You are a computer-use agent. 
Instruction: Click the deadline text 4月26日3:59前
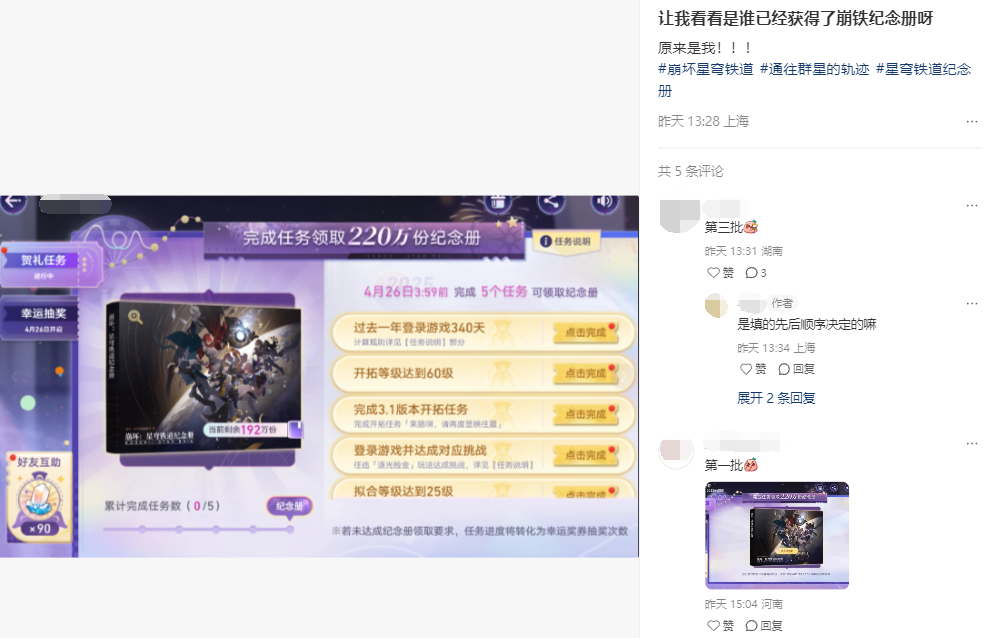(406, 292)
